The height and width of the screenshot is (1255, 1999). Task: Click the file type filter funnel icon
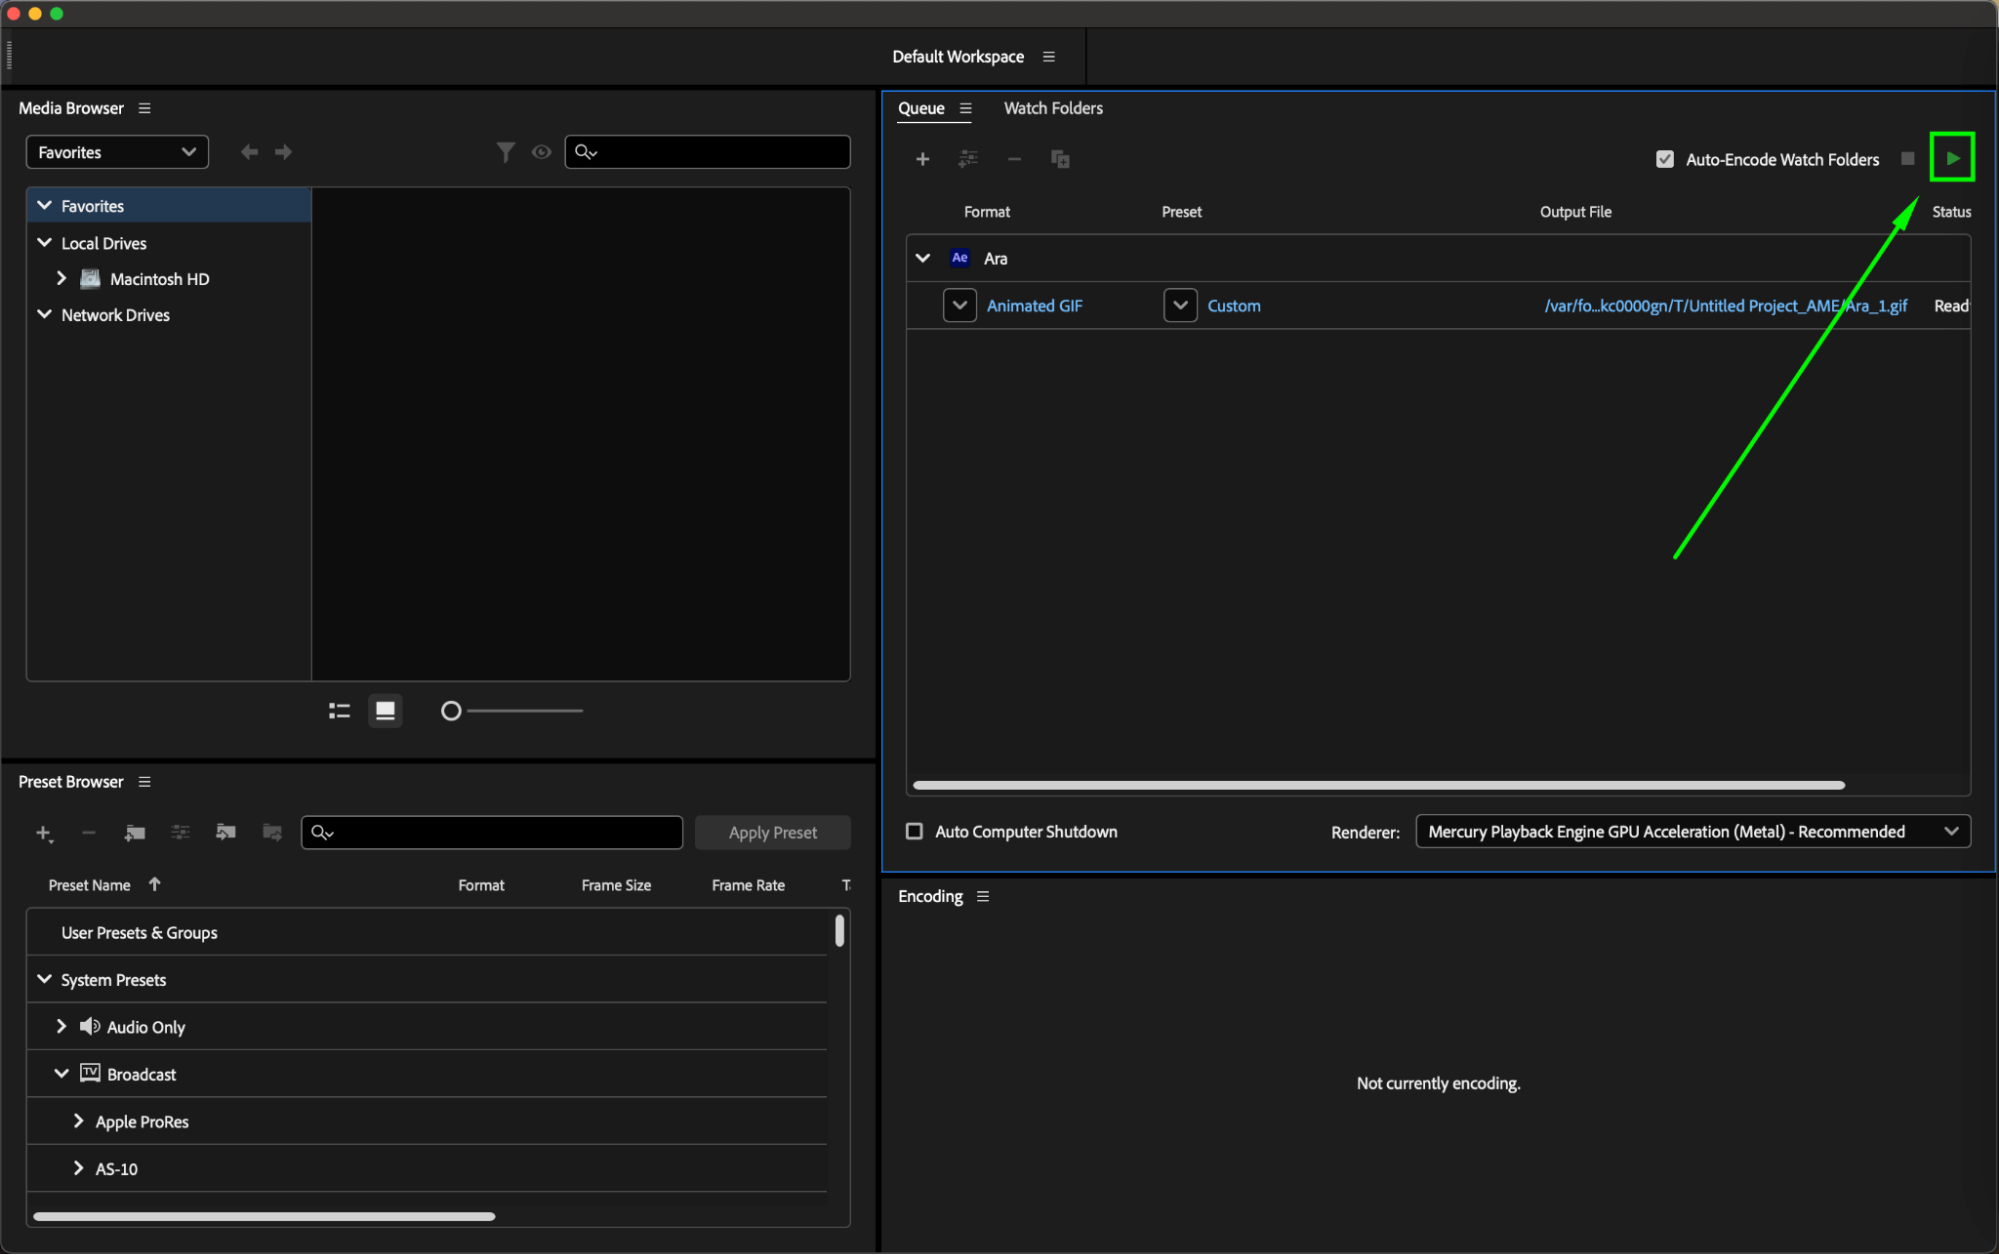coord(506,152)
